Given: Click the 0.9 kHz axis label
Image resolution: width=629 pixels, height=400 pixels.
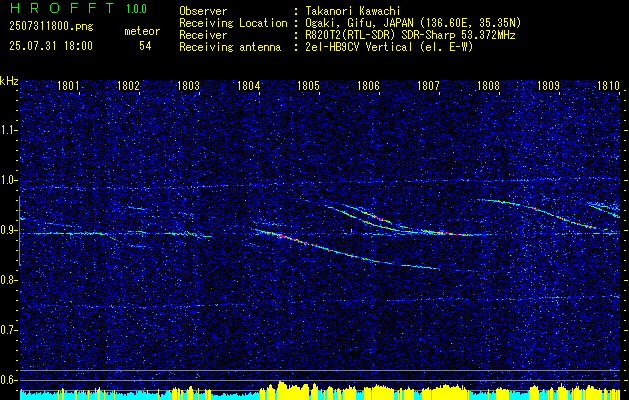Looking at the screenshot, I should pyautogui.click(x=7, y=230).
